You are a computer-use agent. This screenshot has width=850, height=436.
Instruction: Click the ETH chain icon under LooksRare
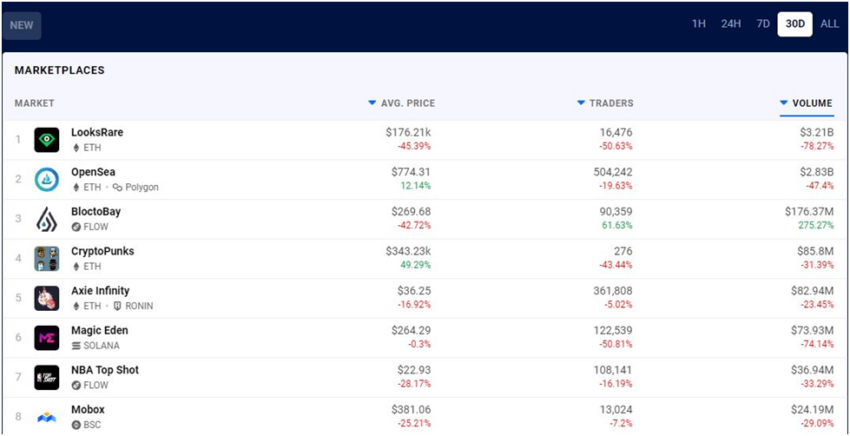coord(76,148)
